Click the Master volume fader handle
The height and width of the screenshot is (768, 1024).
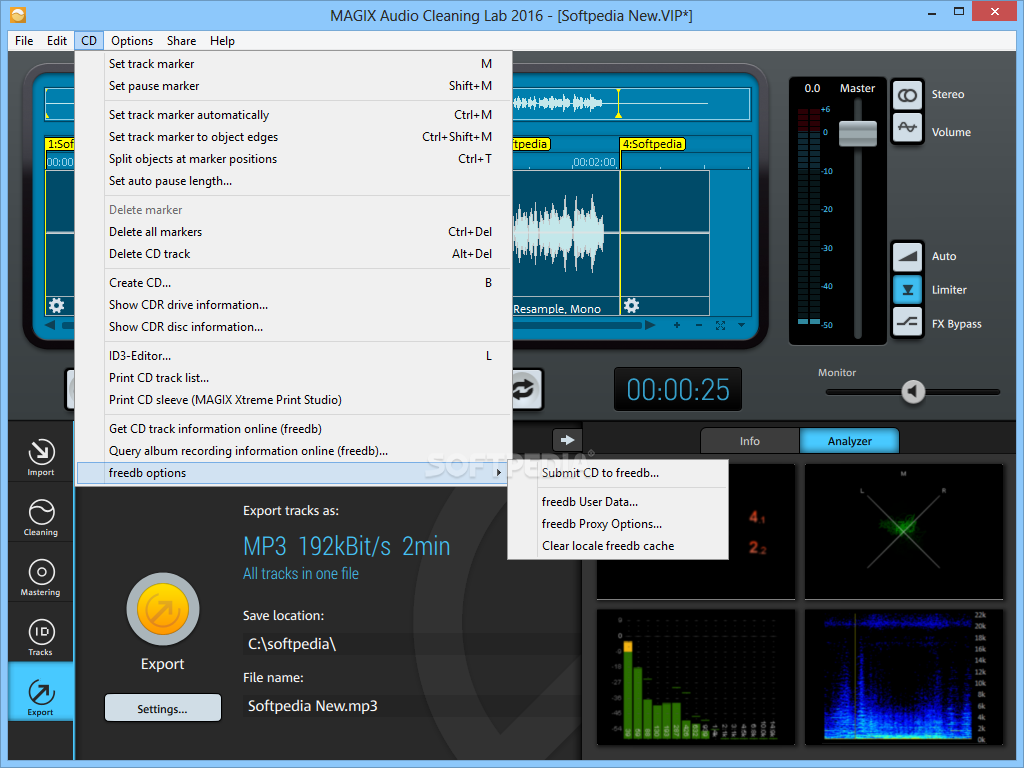[857, 134]
